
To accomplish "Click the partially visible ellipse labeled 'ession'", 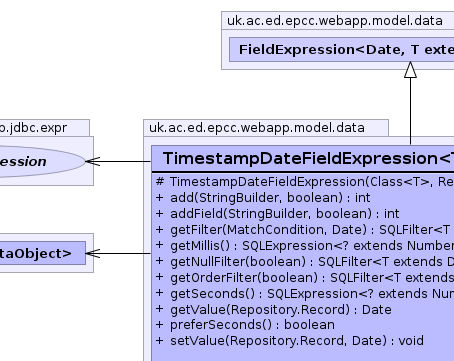I will 42,161.
